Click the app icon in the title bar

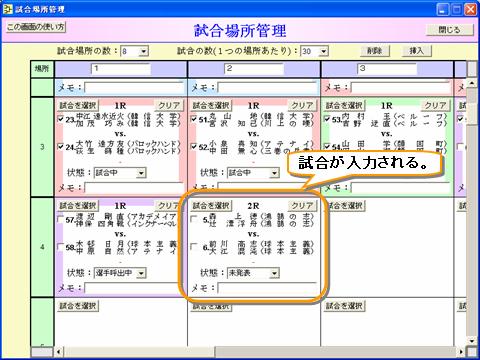pyautogui.click(x=7, y=9)
